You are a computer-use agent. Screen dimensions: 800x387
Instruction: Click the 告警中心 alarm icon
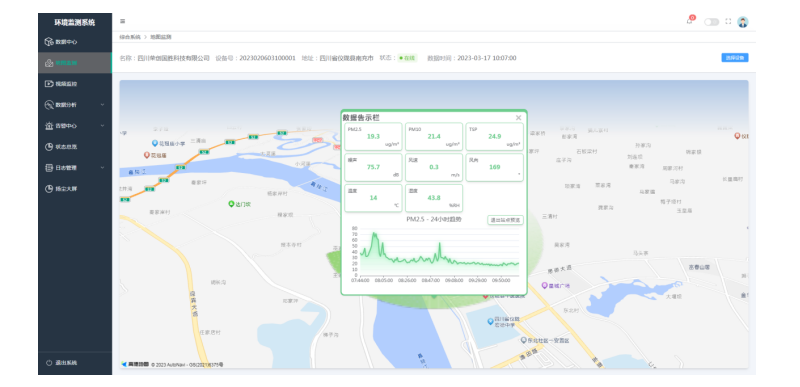pyautogui.click(x=49, y=125)
